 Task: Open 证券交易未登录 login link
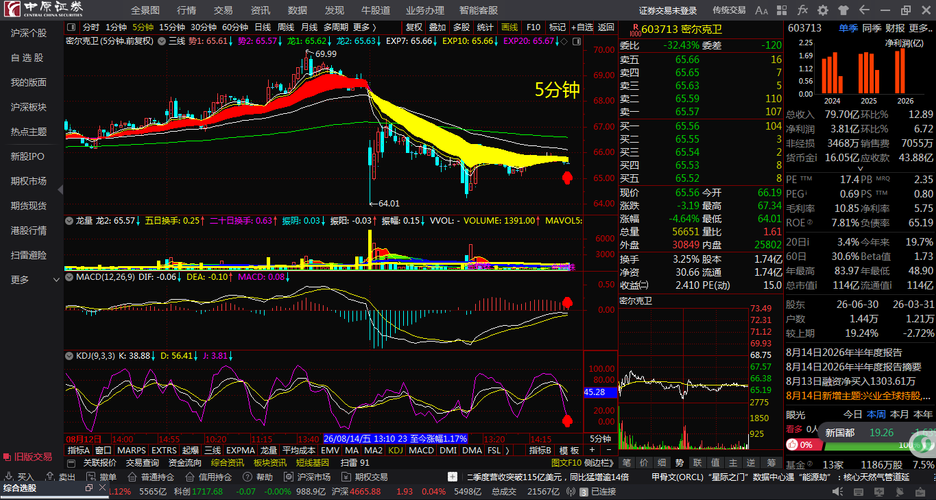(x=668, y=10)
